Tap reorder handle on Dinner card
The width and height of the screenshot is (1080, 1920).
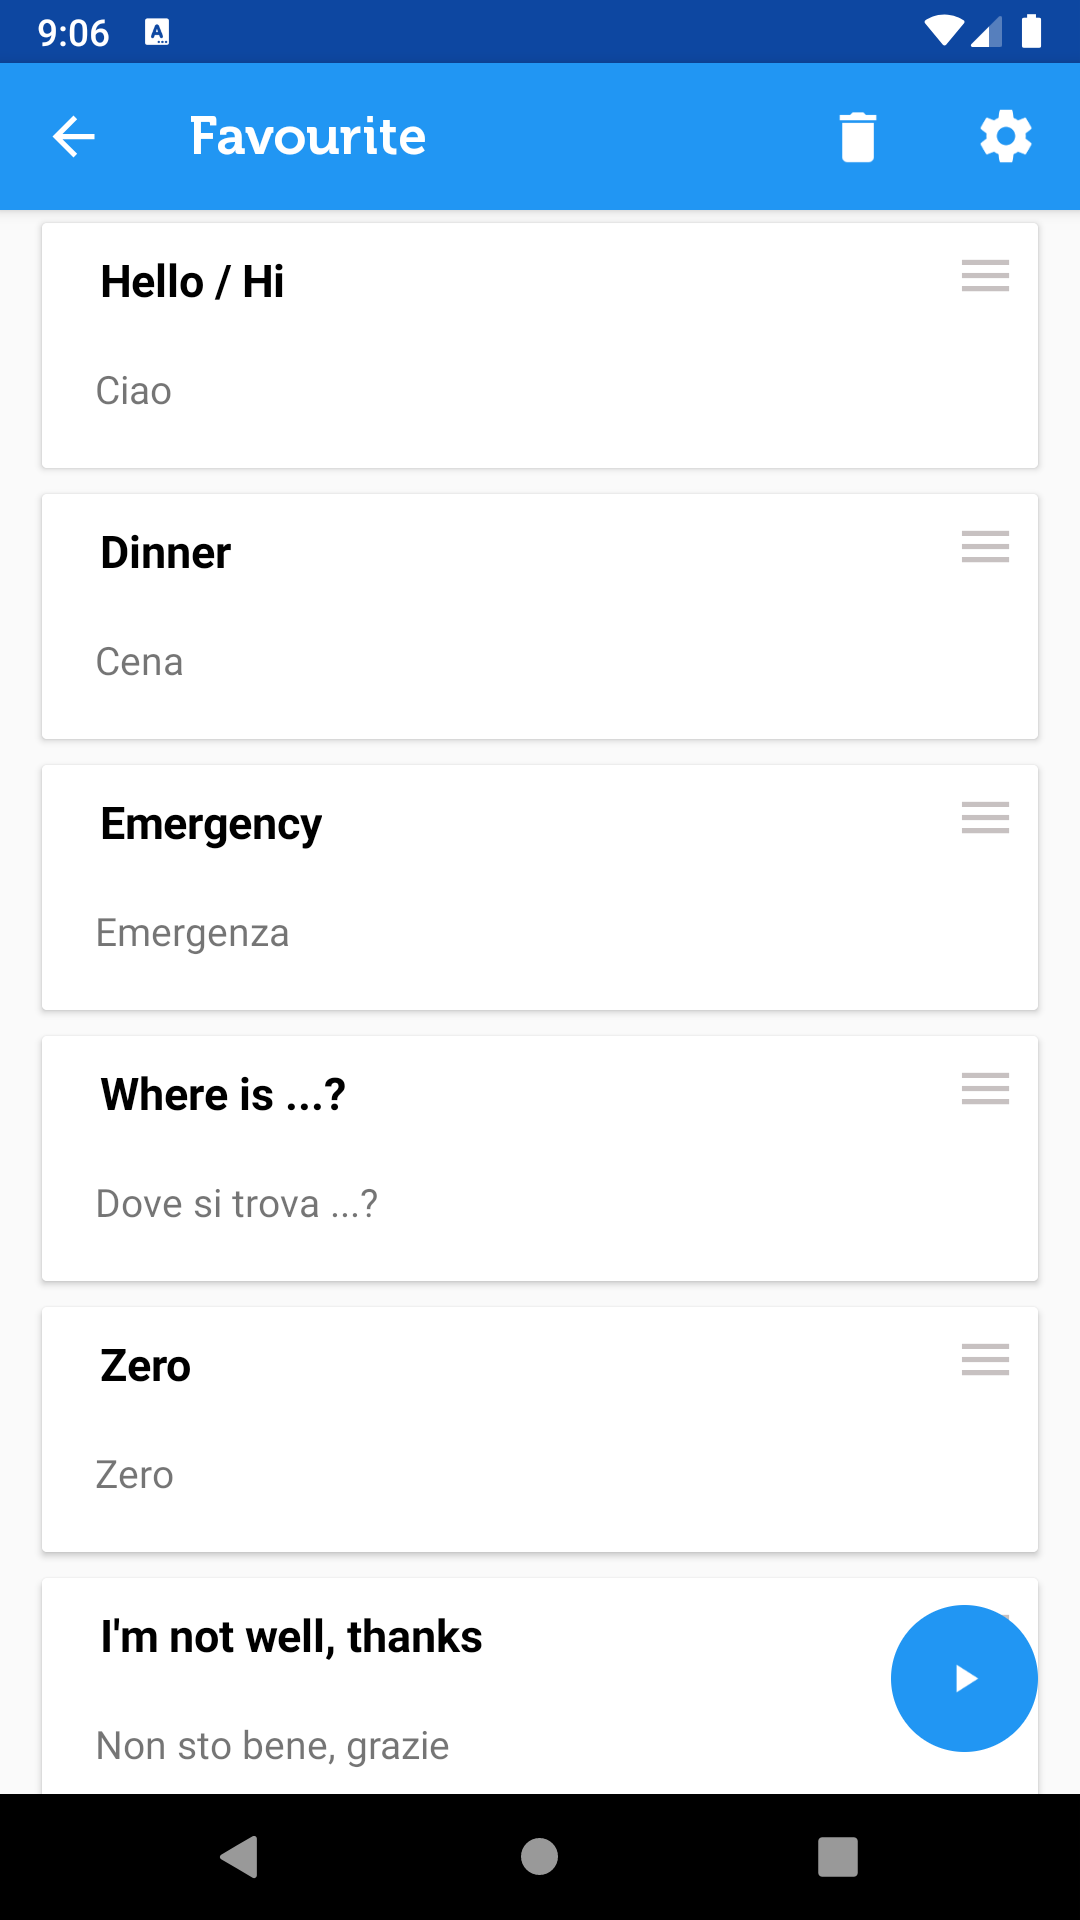[x=985, y=546]
